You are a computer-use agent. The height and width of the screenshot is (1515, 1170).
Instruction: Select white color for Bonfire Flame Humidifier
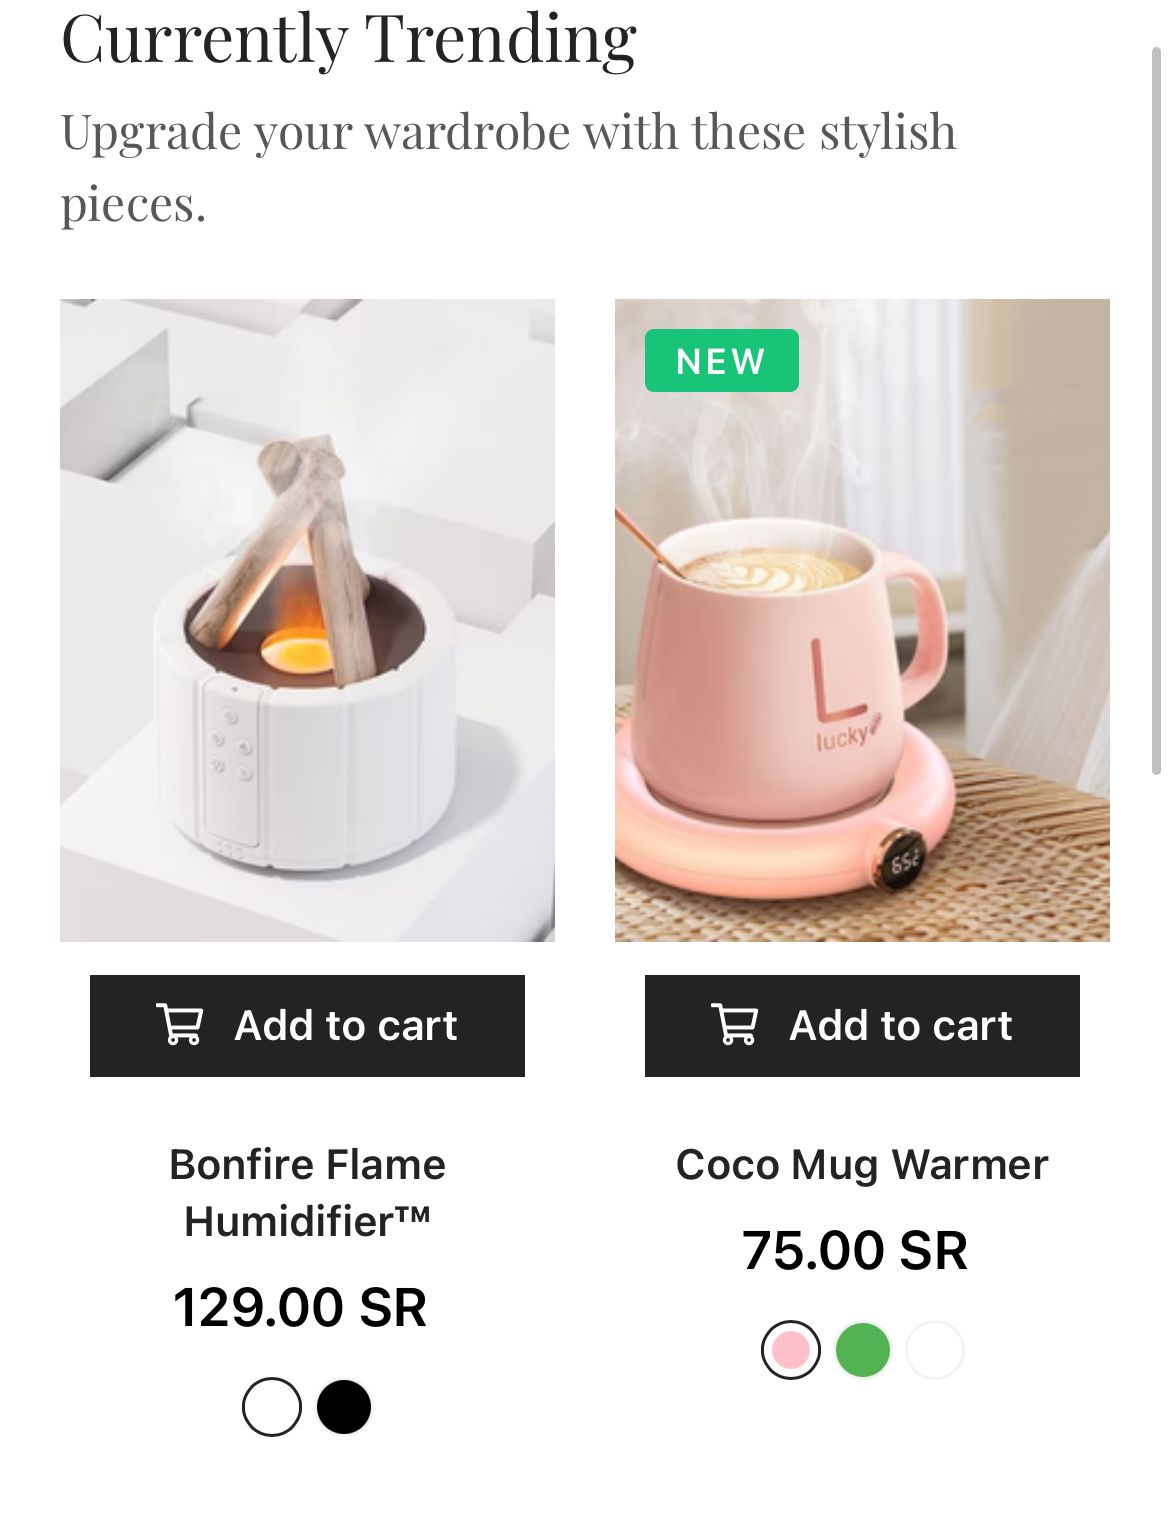(272, 1407)
